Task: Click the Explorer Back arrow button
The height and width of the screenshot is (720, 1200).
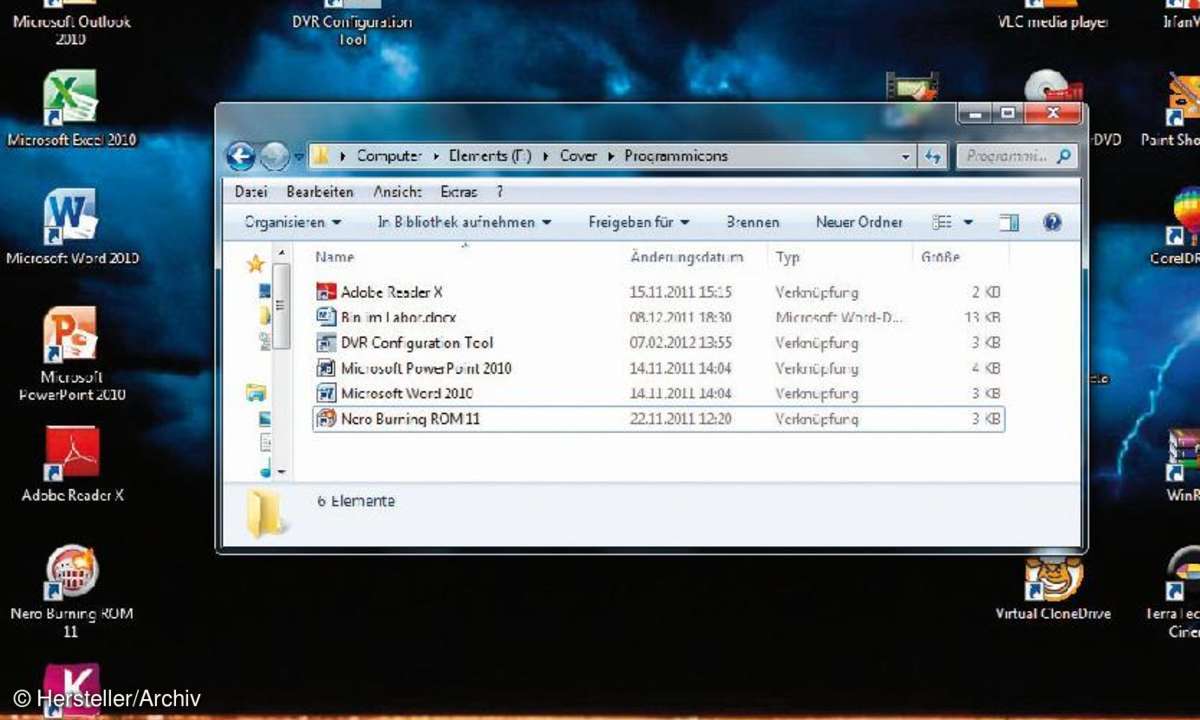Action: [240, 156]
